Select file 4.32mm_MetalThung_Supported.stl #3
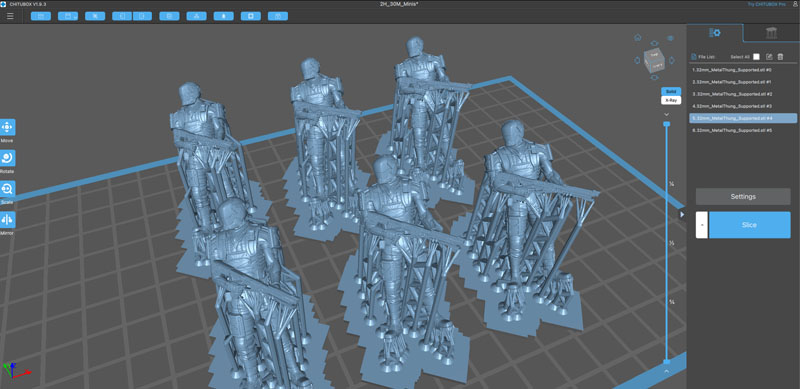 click(x=743, y=106)
